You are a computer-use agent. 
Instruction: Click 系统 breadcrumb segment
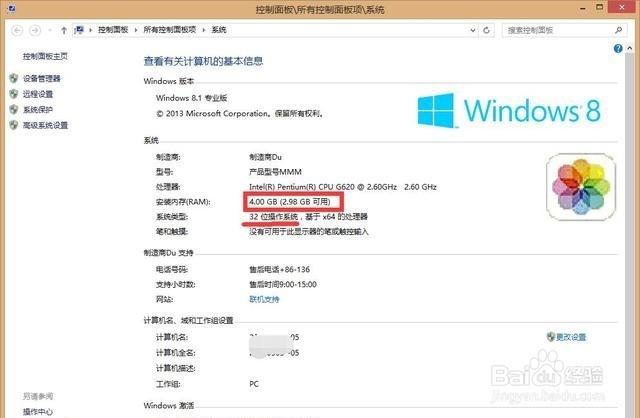219,30
